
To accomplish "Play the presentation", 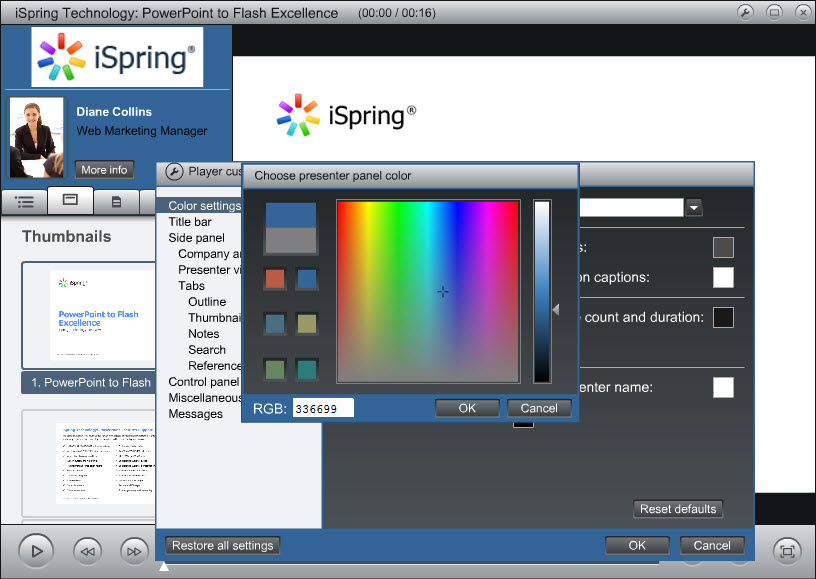I will pos(36,551).
